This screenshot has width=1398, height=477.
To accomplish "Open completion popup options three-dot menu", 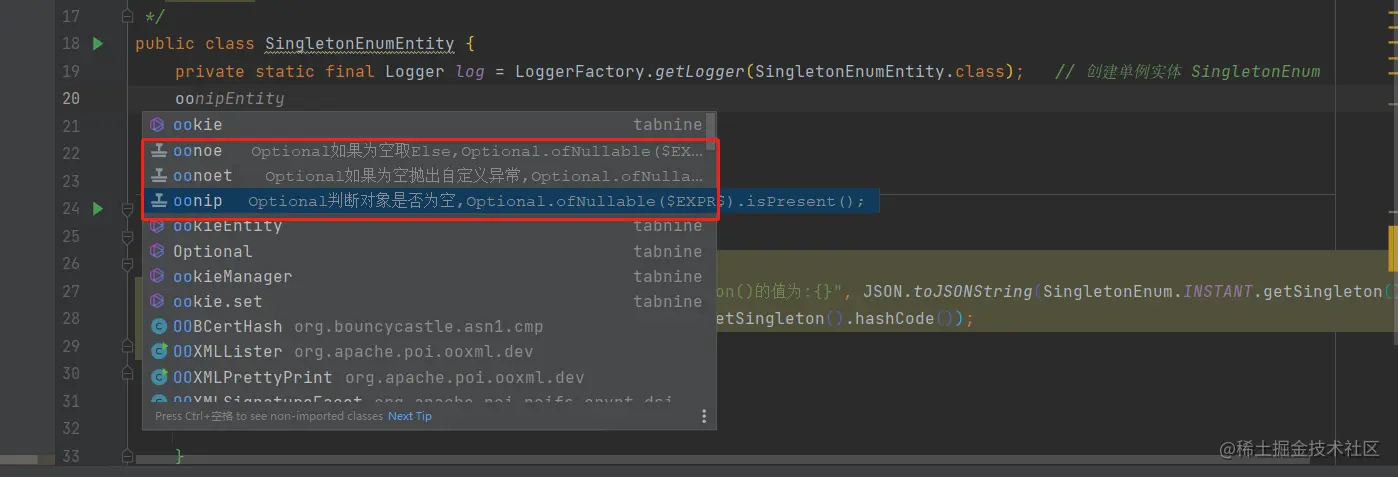I will pos(703,416).
